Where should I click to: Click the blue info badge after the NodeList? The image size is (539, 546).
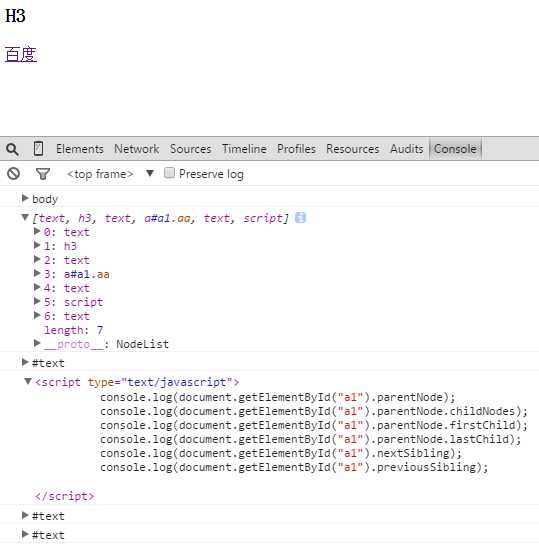pyautogui.click(x=300, y=218)
